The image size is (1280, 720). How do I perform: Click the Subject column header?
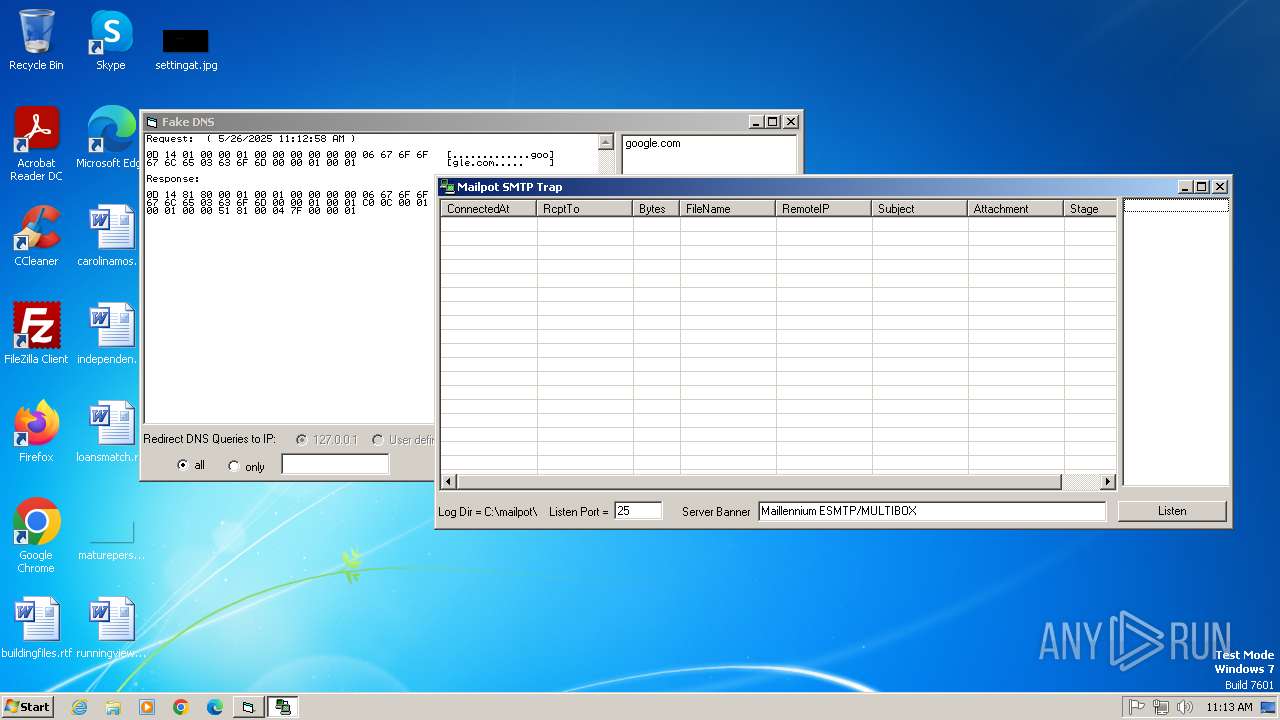tap(920, 208)
